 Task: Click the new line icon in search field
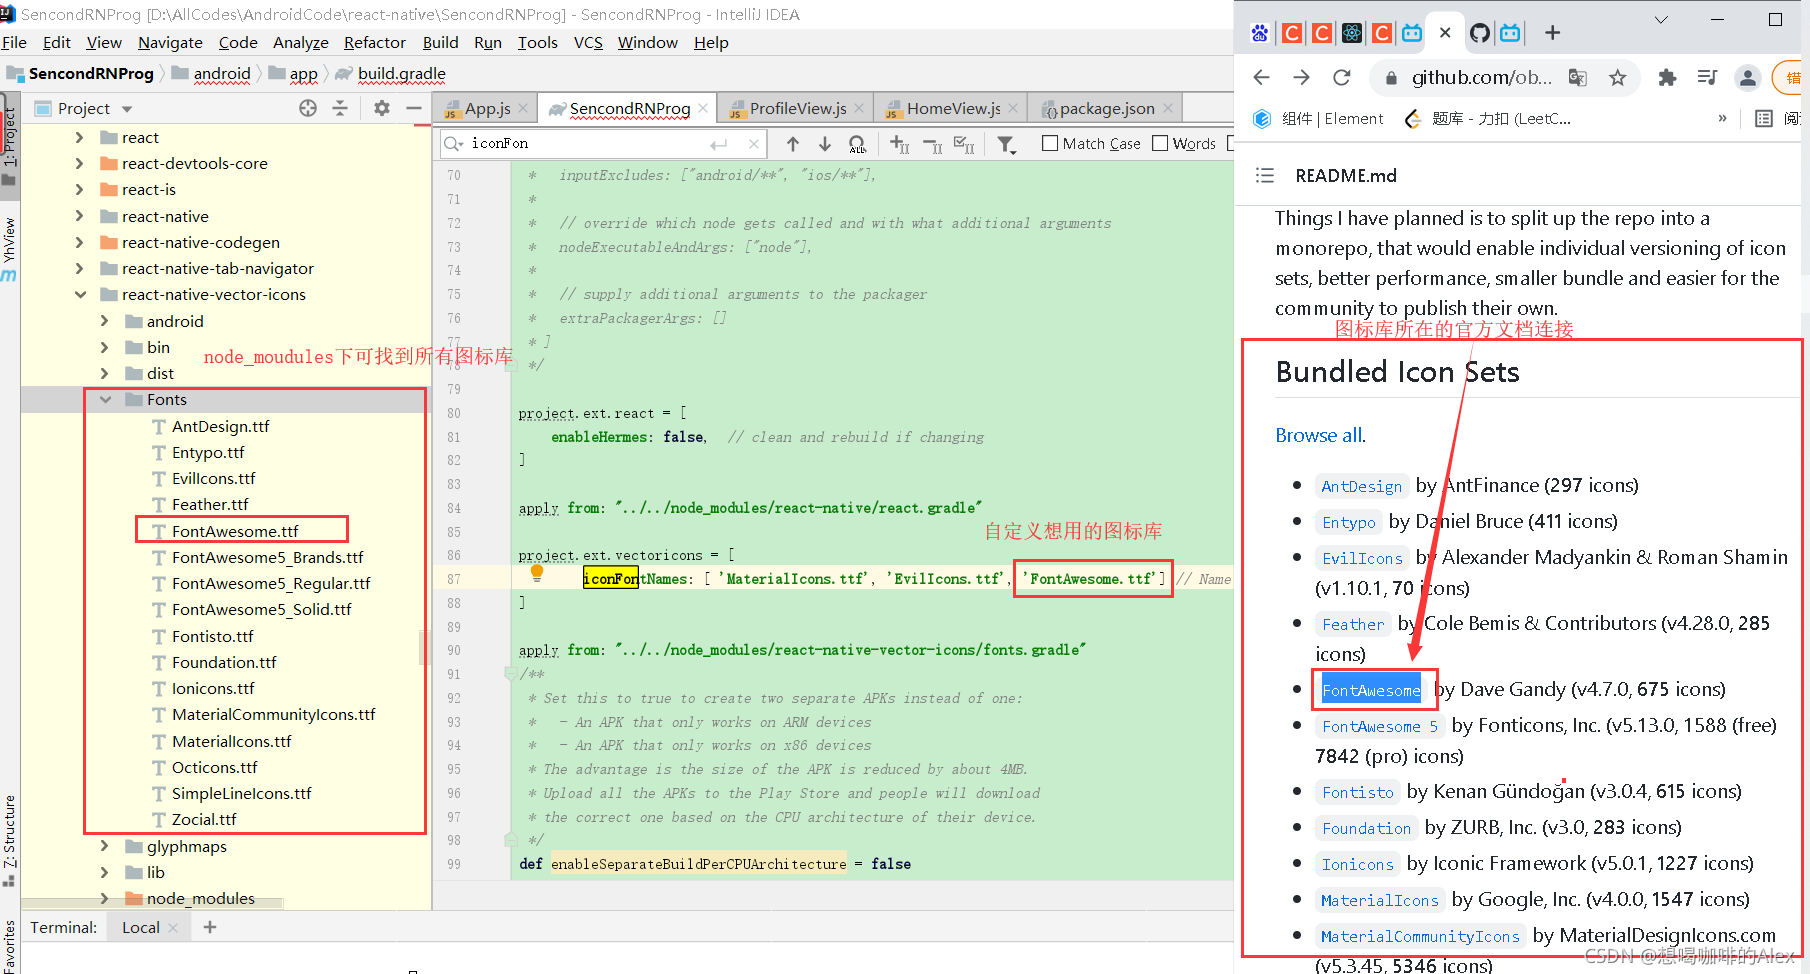point(719,144)
